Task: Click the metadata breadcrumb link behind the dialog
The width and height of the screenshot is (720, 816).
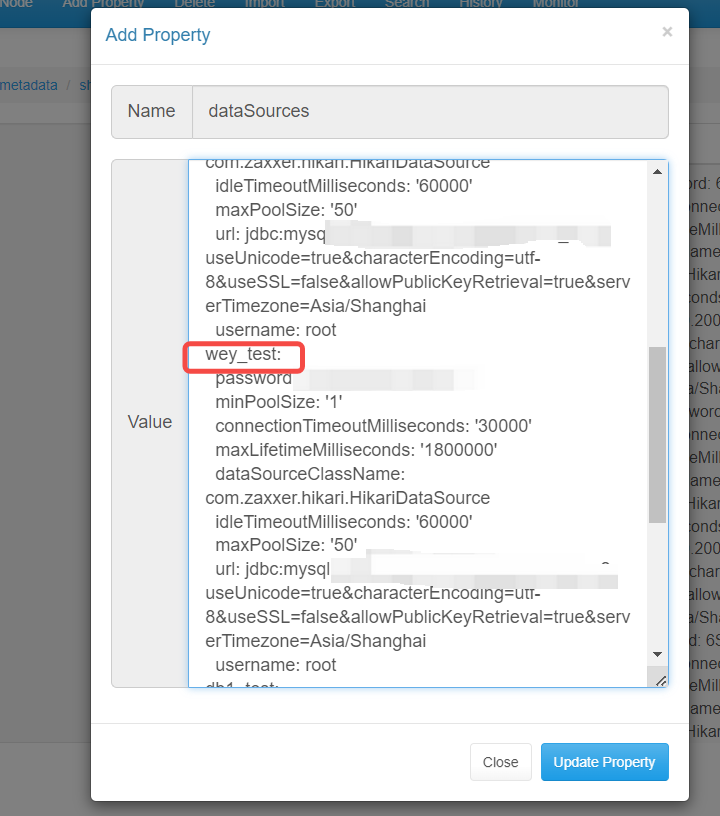Action: click(29, 85)
